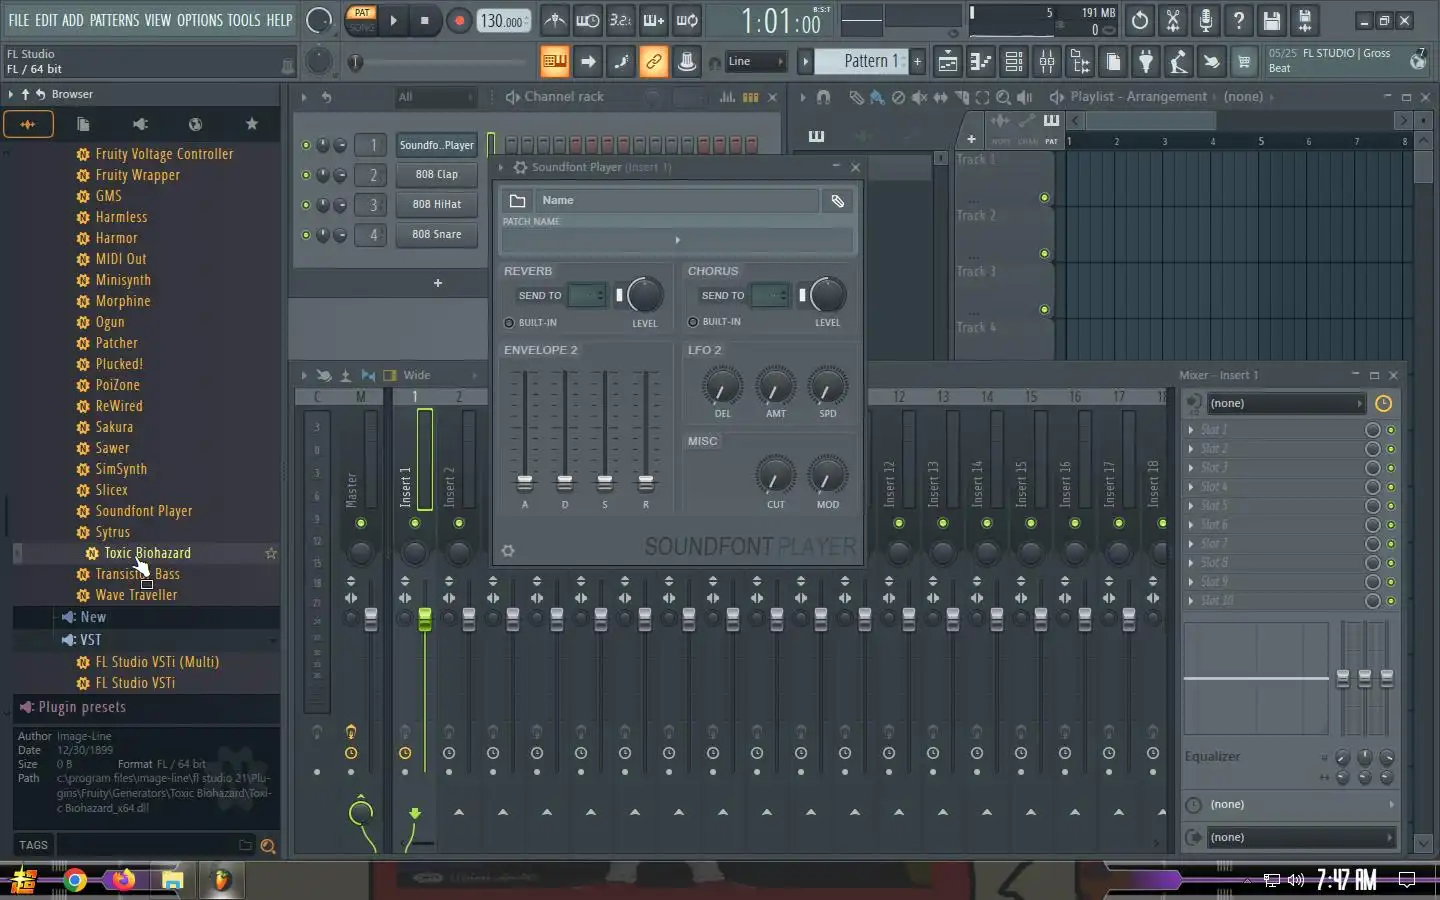Image resolution: width=1440 pixels, height=900 pixels.
Task: Mute the 808 Snare channel LED
Action: (306, 235)
